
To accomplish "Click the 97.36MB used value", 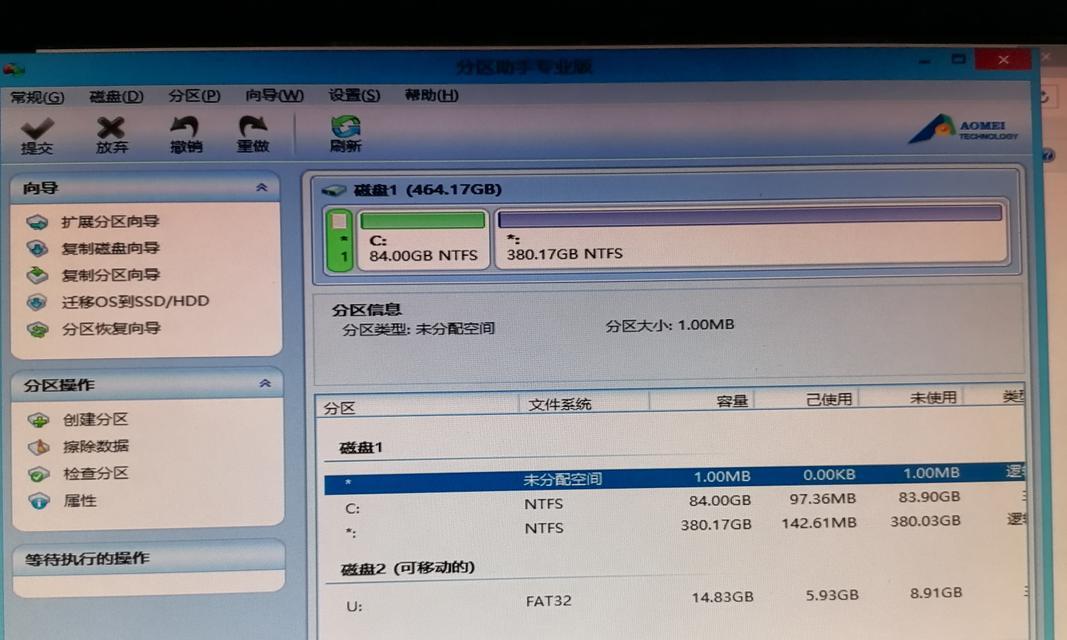I will [x=822, y=499].
